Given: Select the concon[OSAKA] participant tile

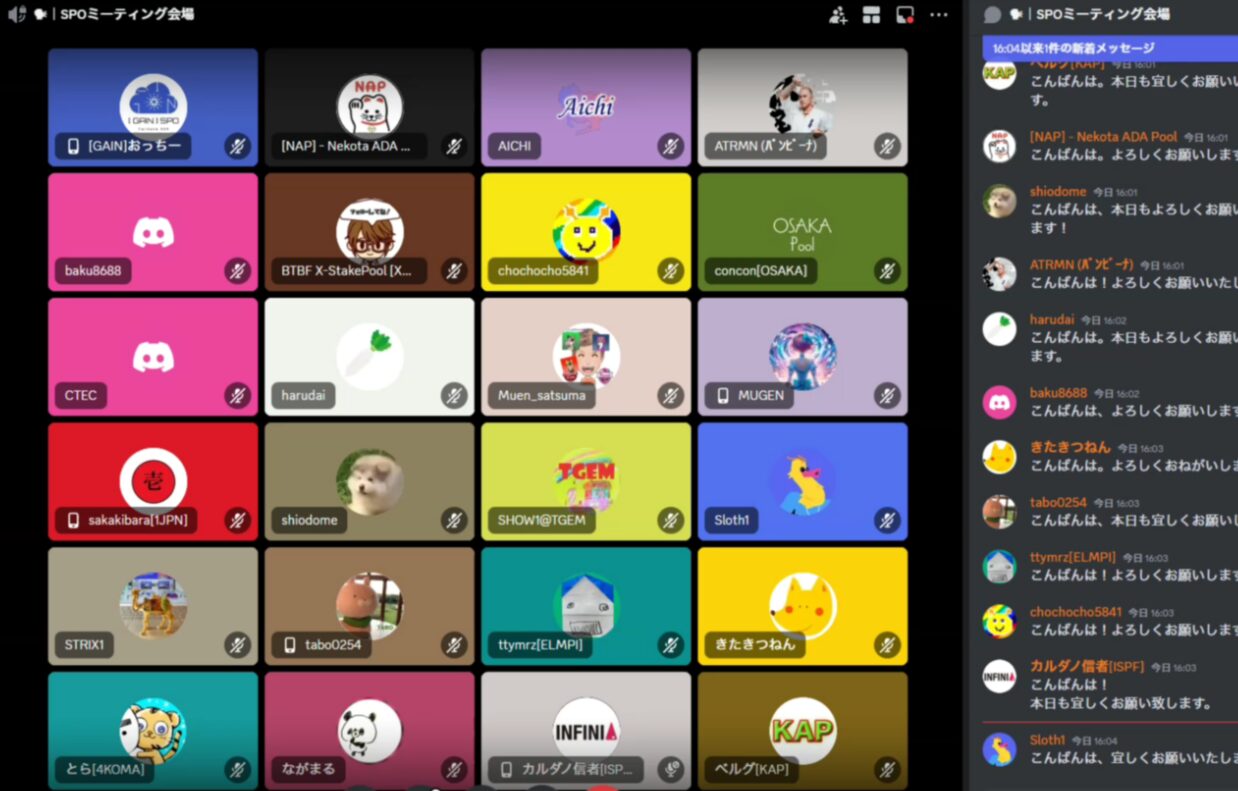Looking at the screenshot, I should (802, 232).
